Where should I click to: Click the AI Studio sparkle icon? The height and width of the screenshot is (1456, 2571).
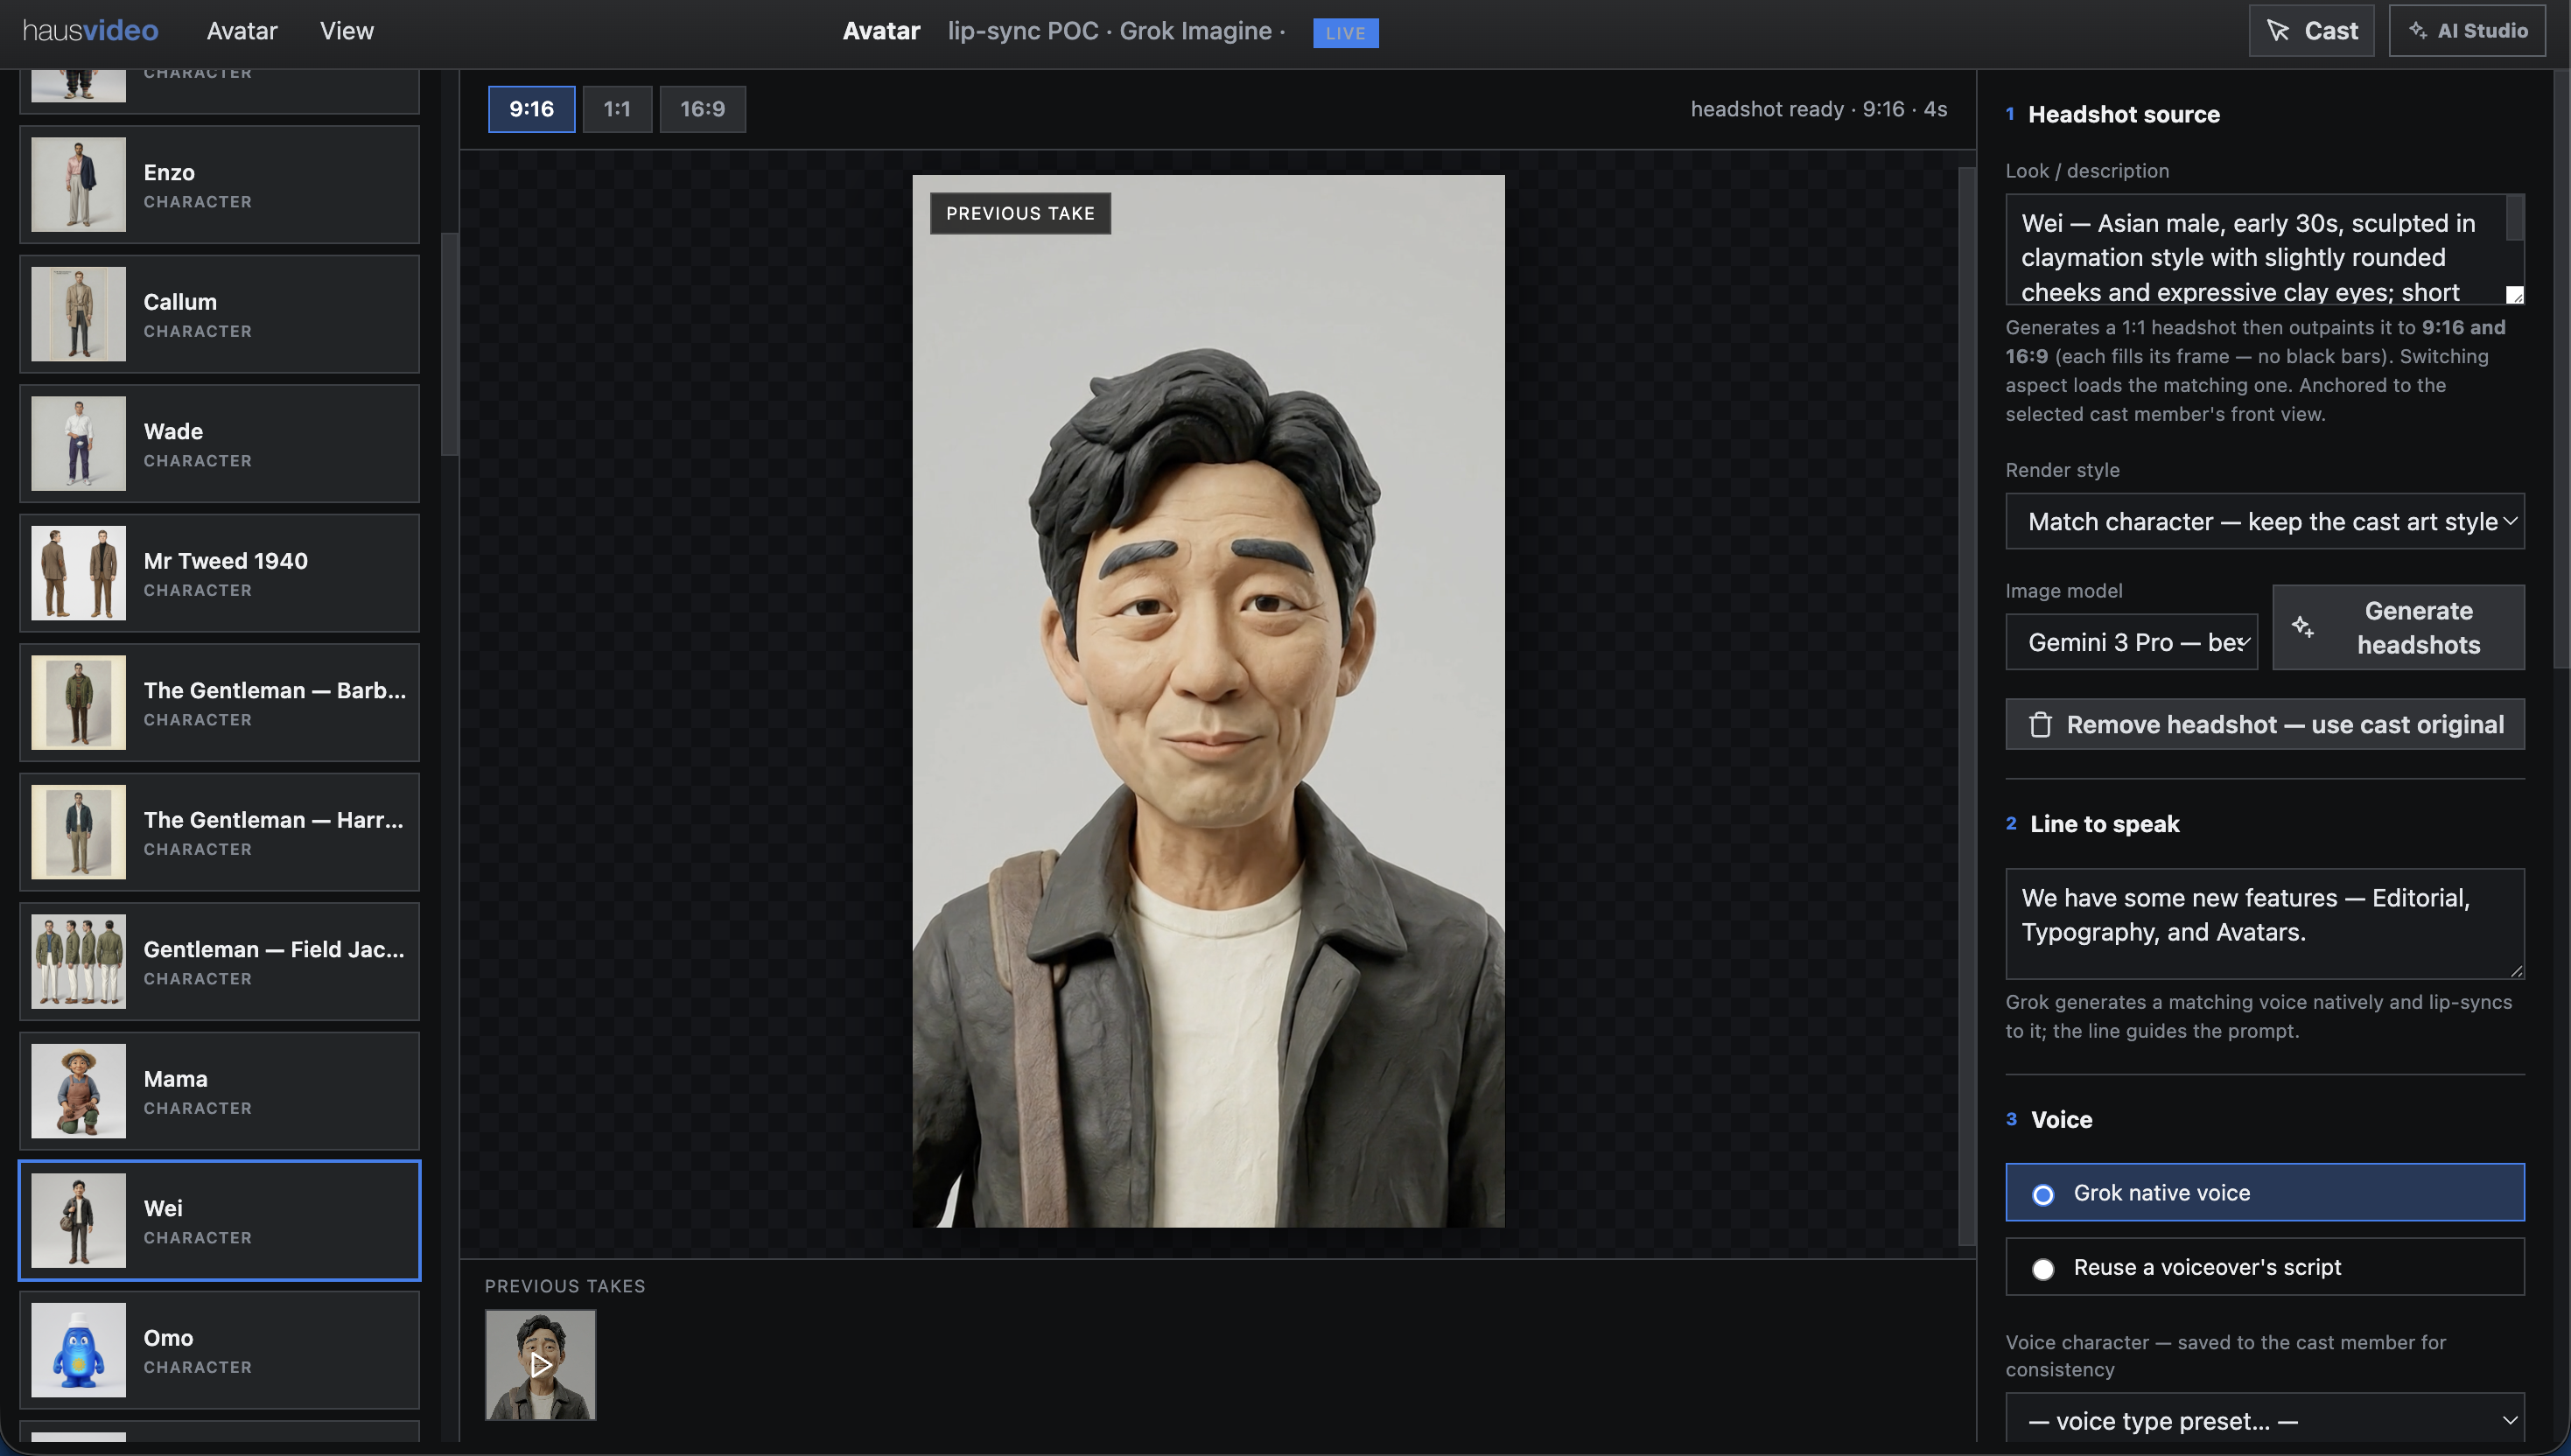tap(2417, 30)
